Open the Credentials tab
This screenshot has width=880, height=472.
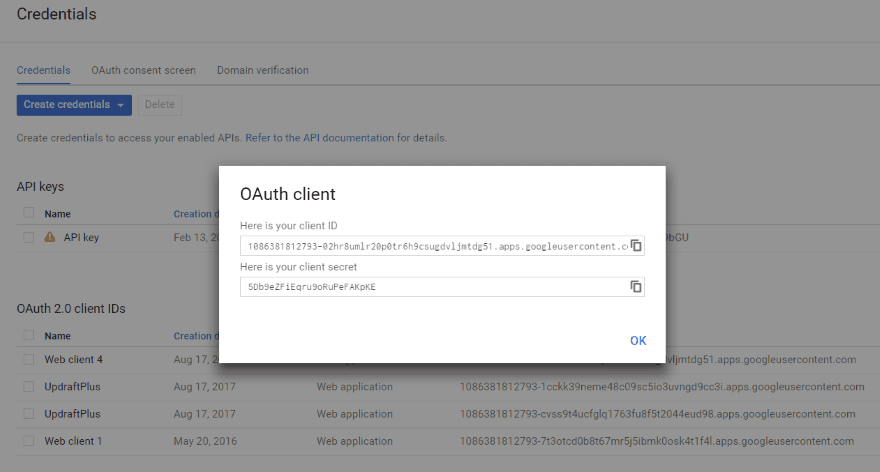click(43, 71)
